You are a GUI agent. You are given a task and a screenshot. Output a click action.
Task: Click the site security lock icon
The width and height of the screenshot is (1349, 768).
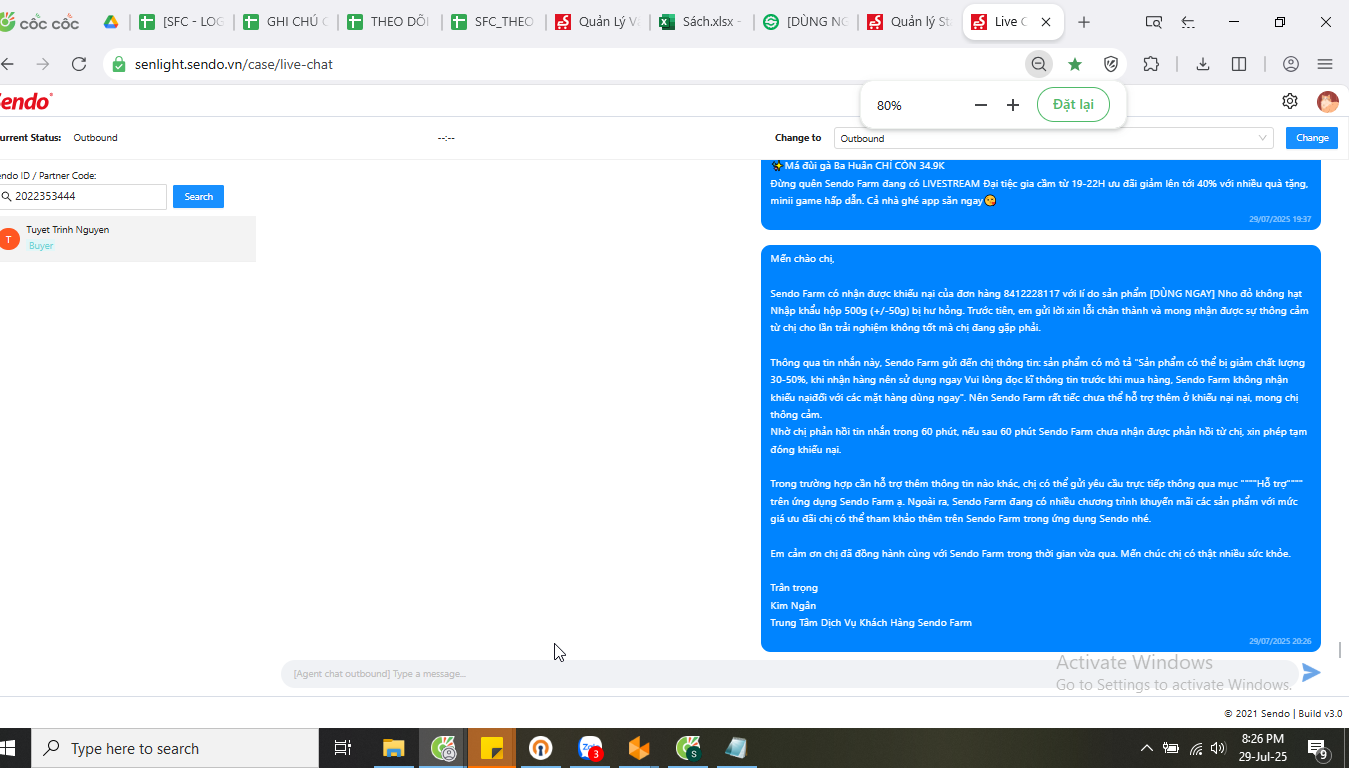[x=118, y=64]
